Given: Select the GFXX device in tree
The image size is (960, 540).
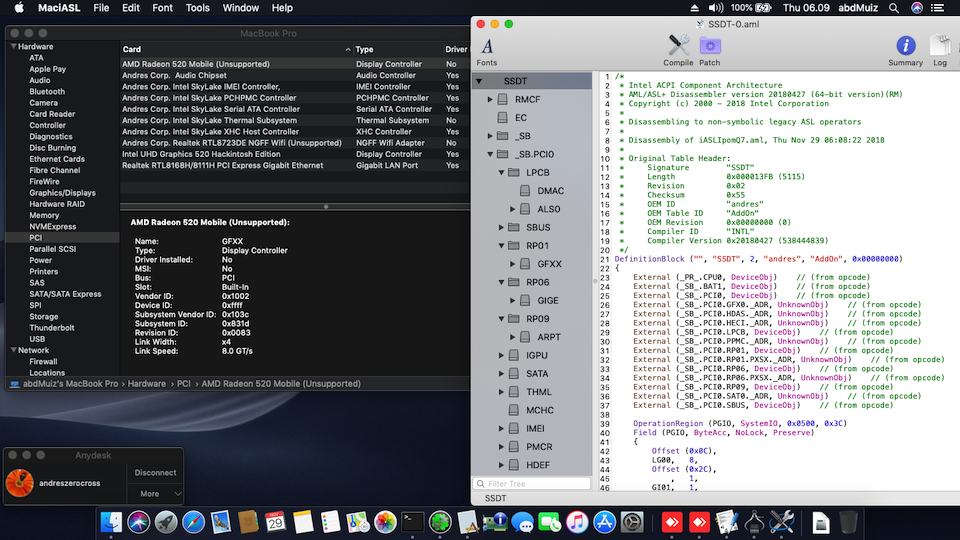Looking at the screenshot, I should tap(549, 264).
